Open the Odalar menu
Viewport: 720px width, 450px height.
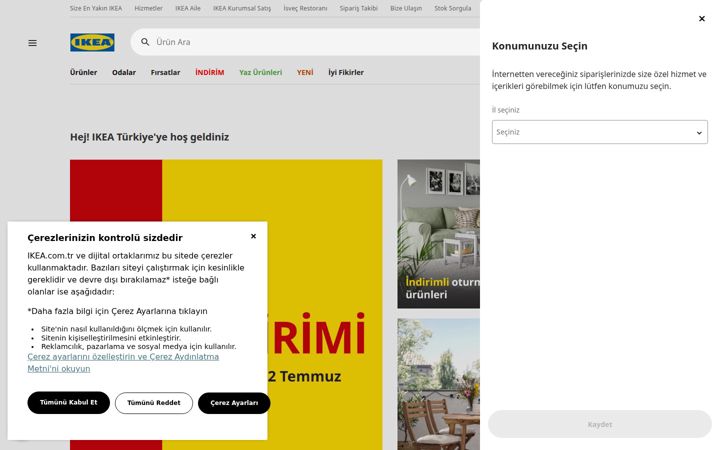(x=124, y=72)
